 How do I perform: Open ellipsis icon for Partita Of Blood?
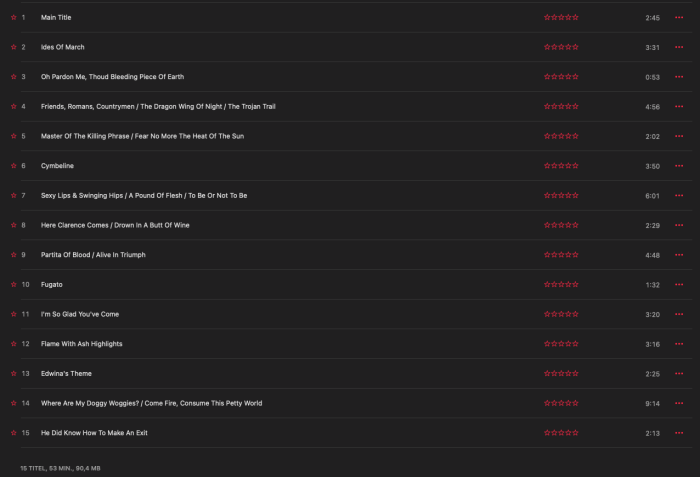(679, 255)
